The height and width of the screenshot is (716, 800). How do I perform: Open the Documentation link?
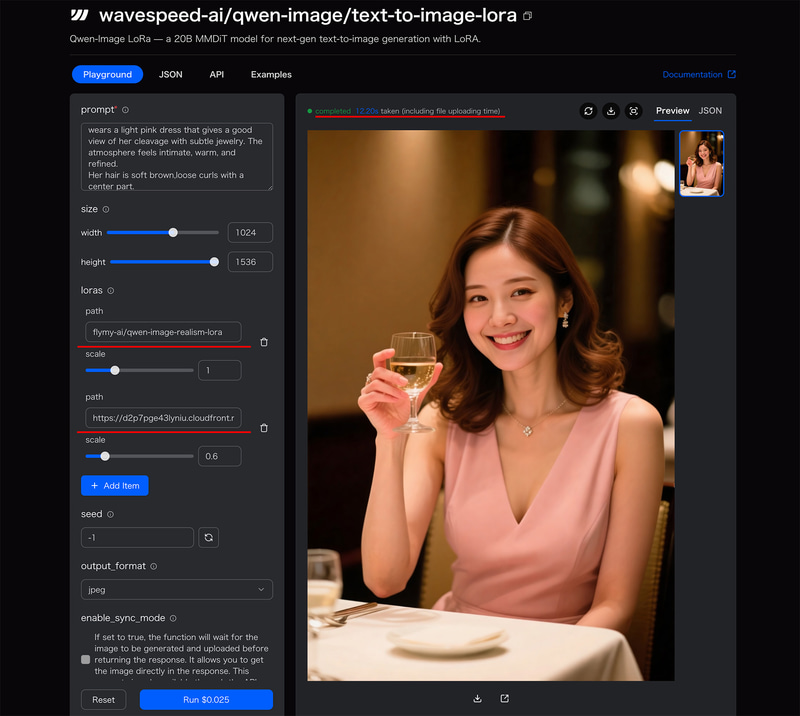click(x=693, y=74)
